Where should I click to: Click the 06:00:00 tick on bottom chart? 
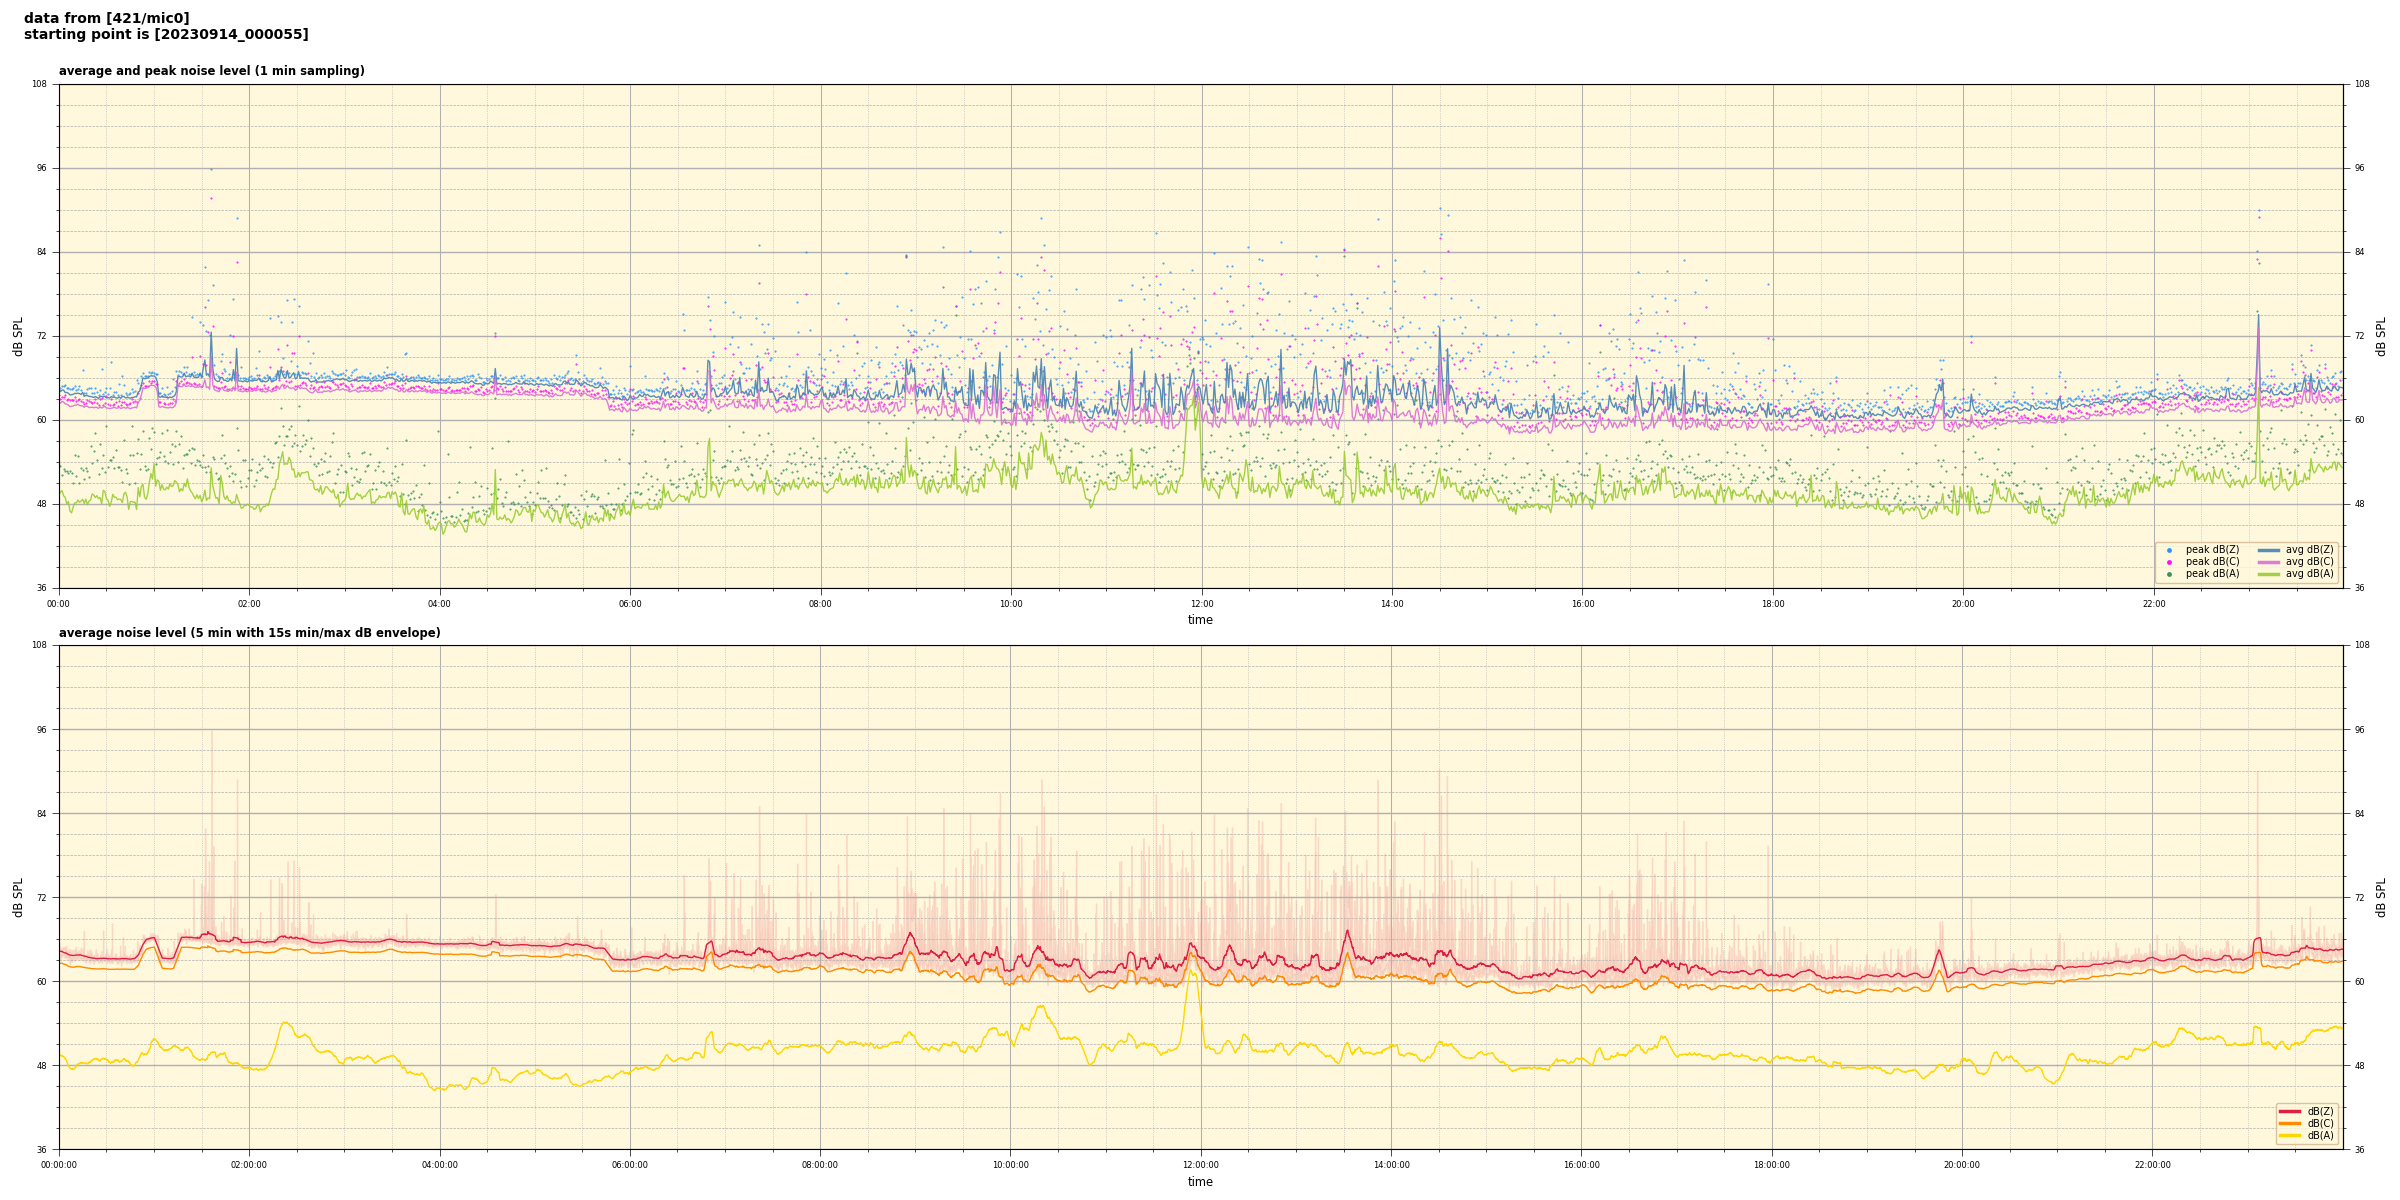[630, 1165]
